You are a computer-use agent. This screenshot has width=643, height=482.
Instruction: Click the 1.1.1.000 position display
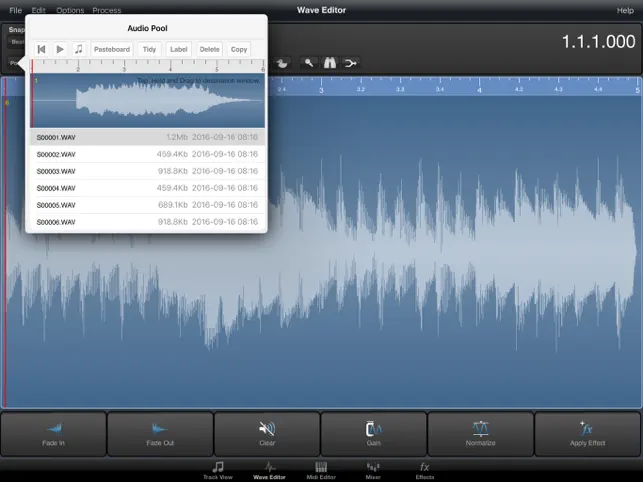(x=598, y=42)
